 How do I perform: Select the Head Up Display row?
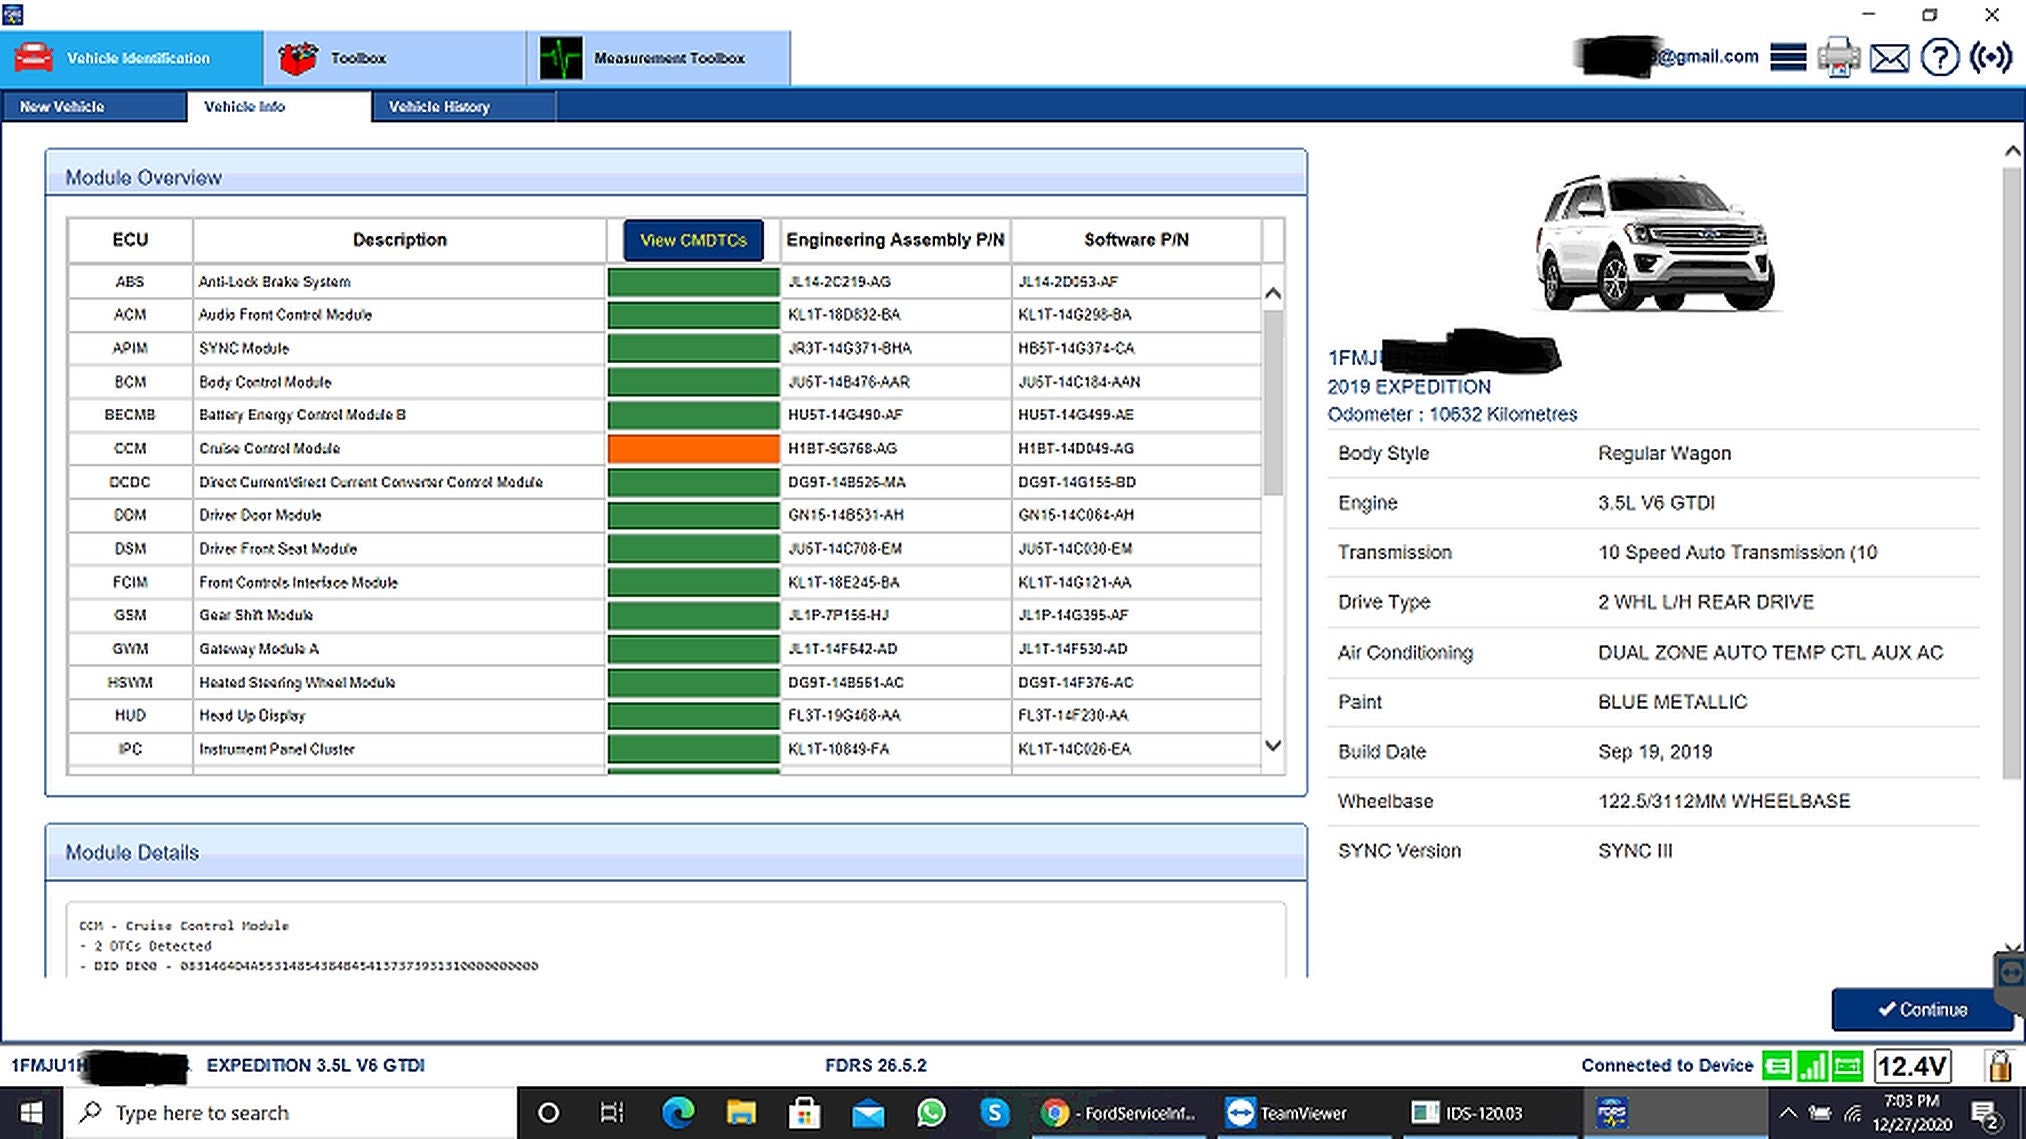click(665, 715)
